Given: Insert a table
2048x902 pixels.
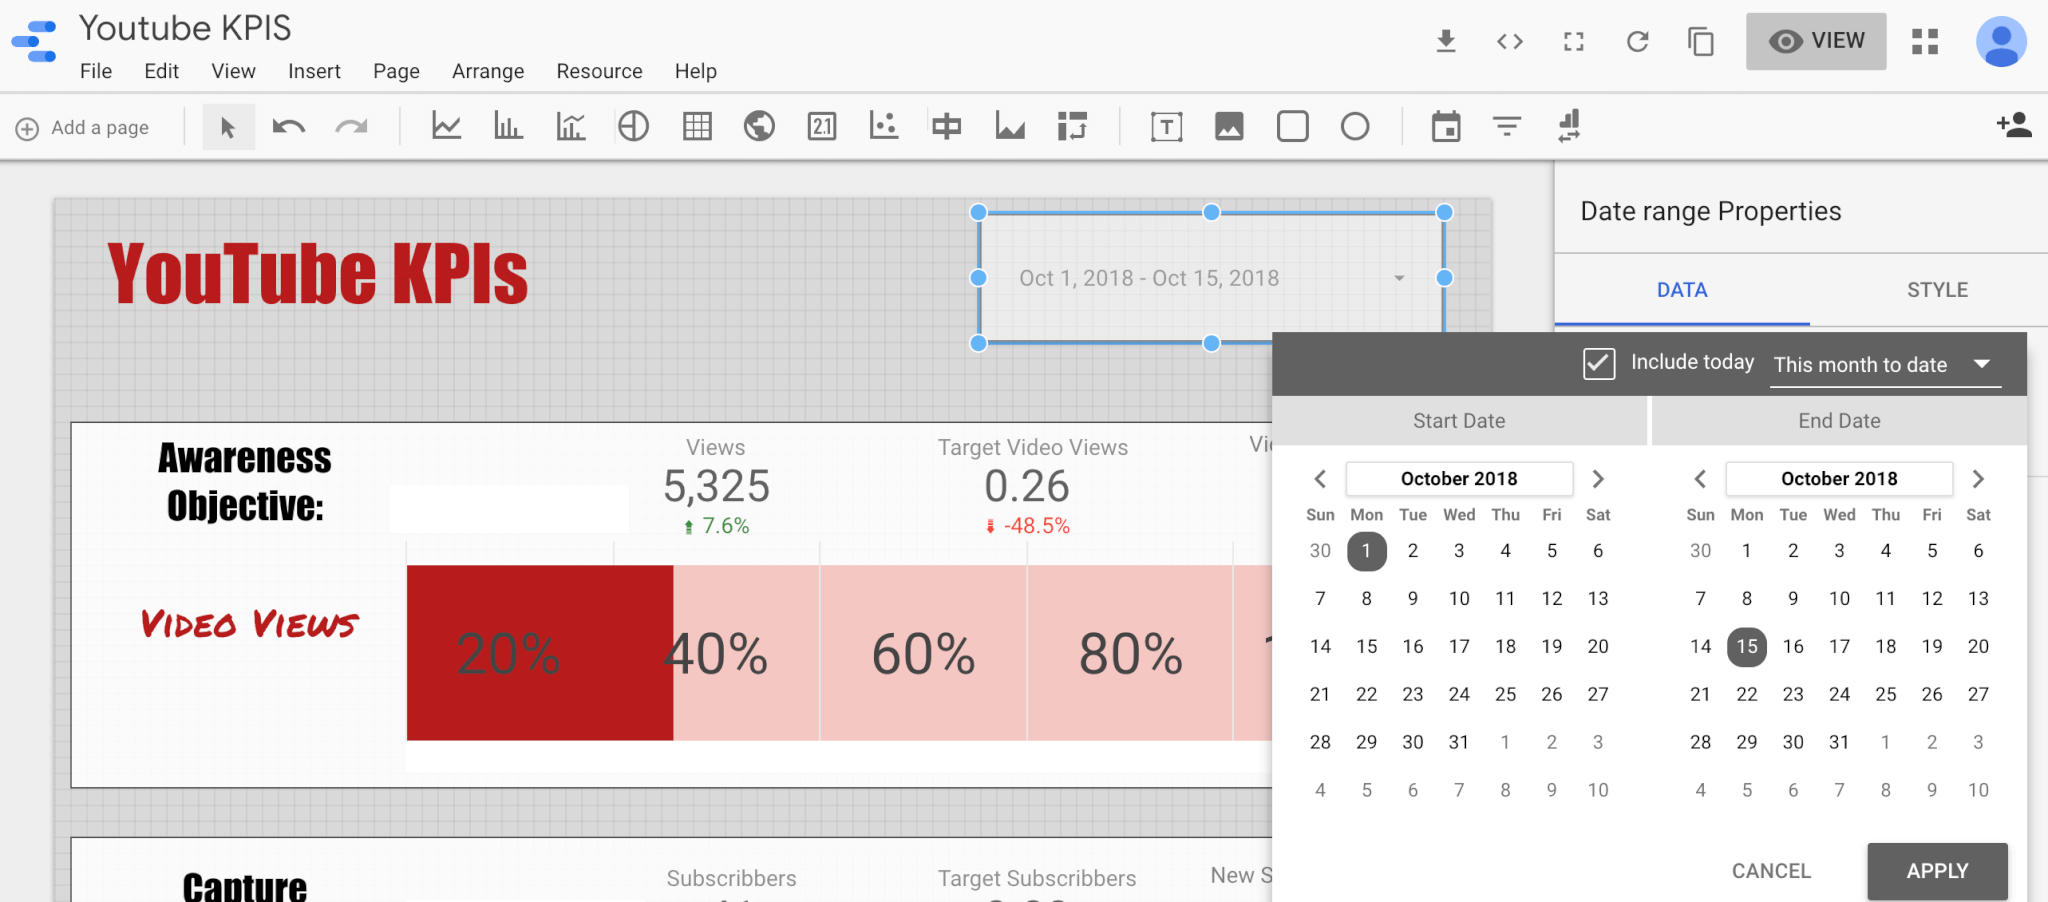Looking at the screenshot, I should click(697, 126).
